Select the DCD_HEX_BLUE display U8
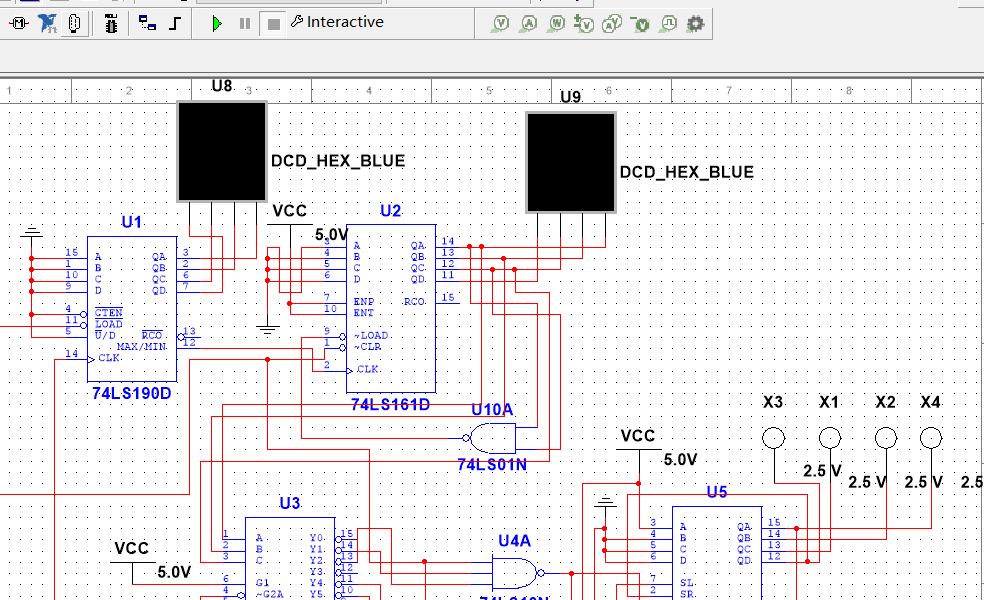The image size is (984, 600). (x=221, y=150)
